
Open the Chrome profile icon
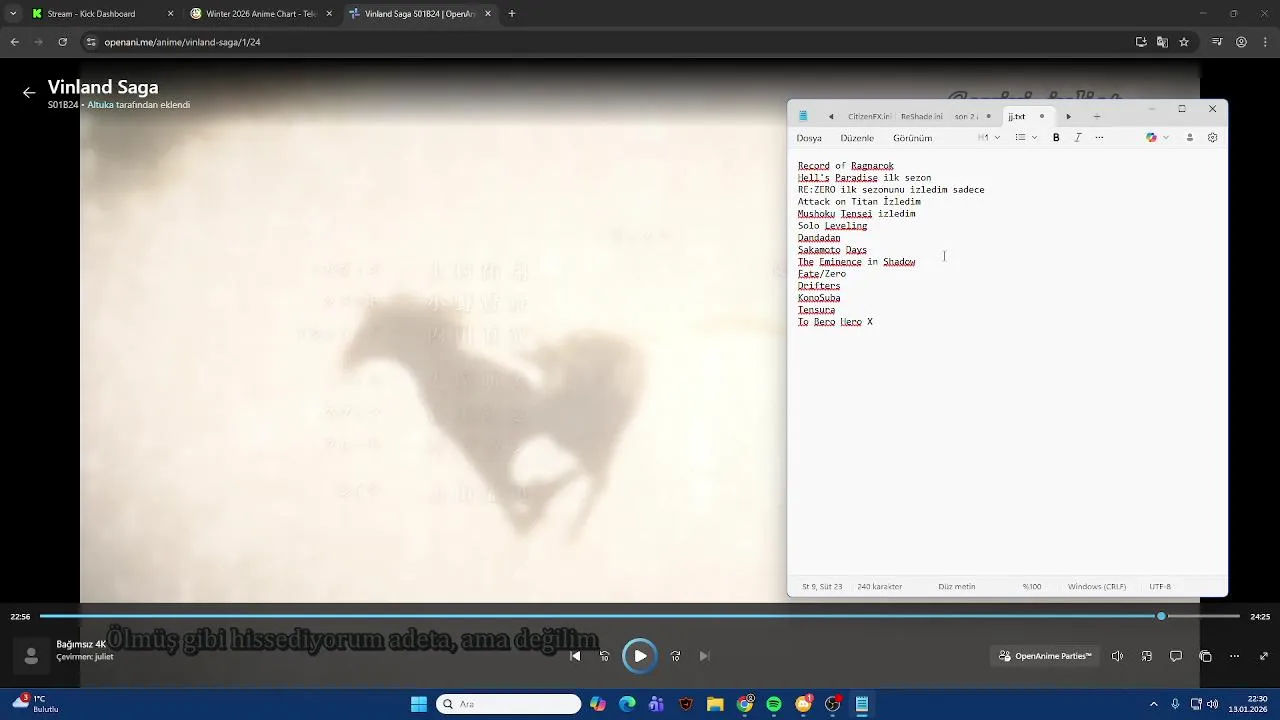coord(1241,42)
